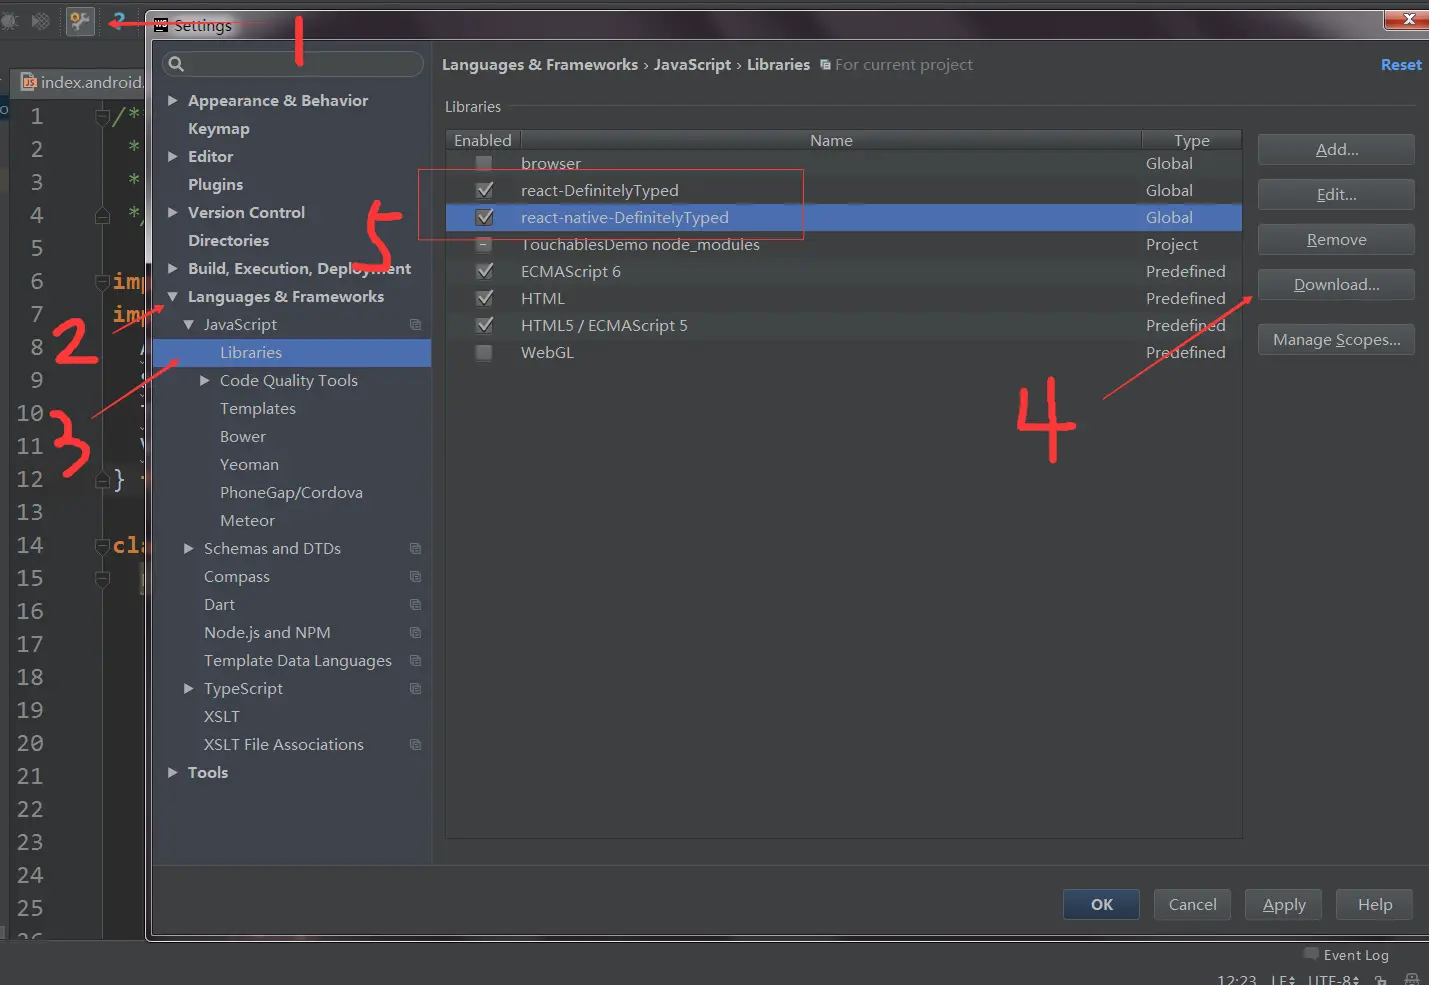
Task: Click the Reset link
Action: [1401, 64]
